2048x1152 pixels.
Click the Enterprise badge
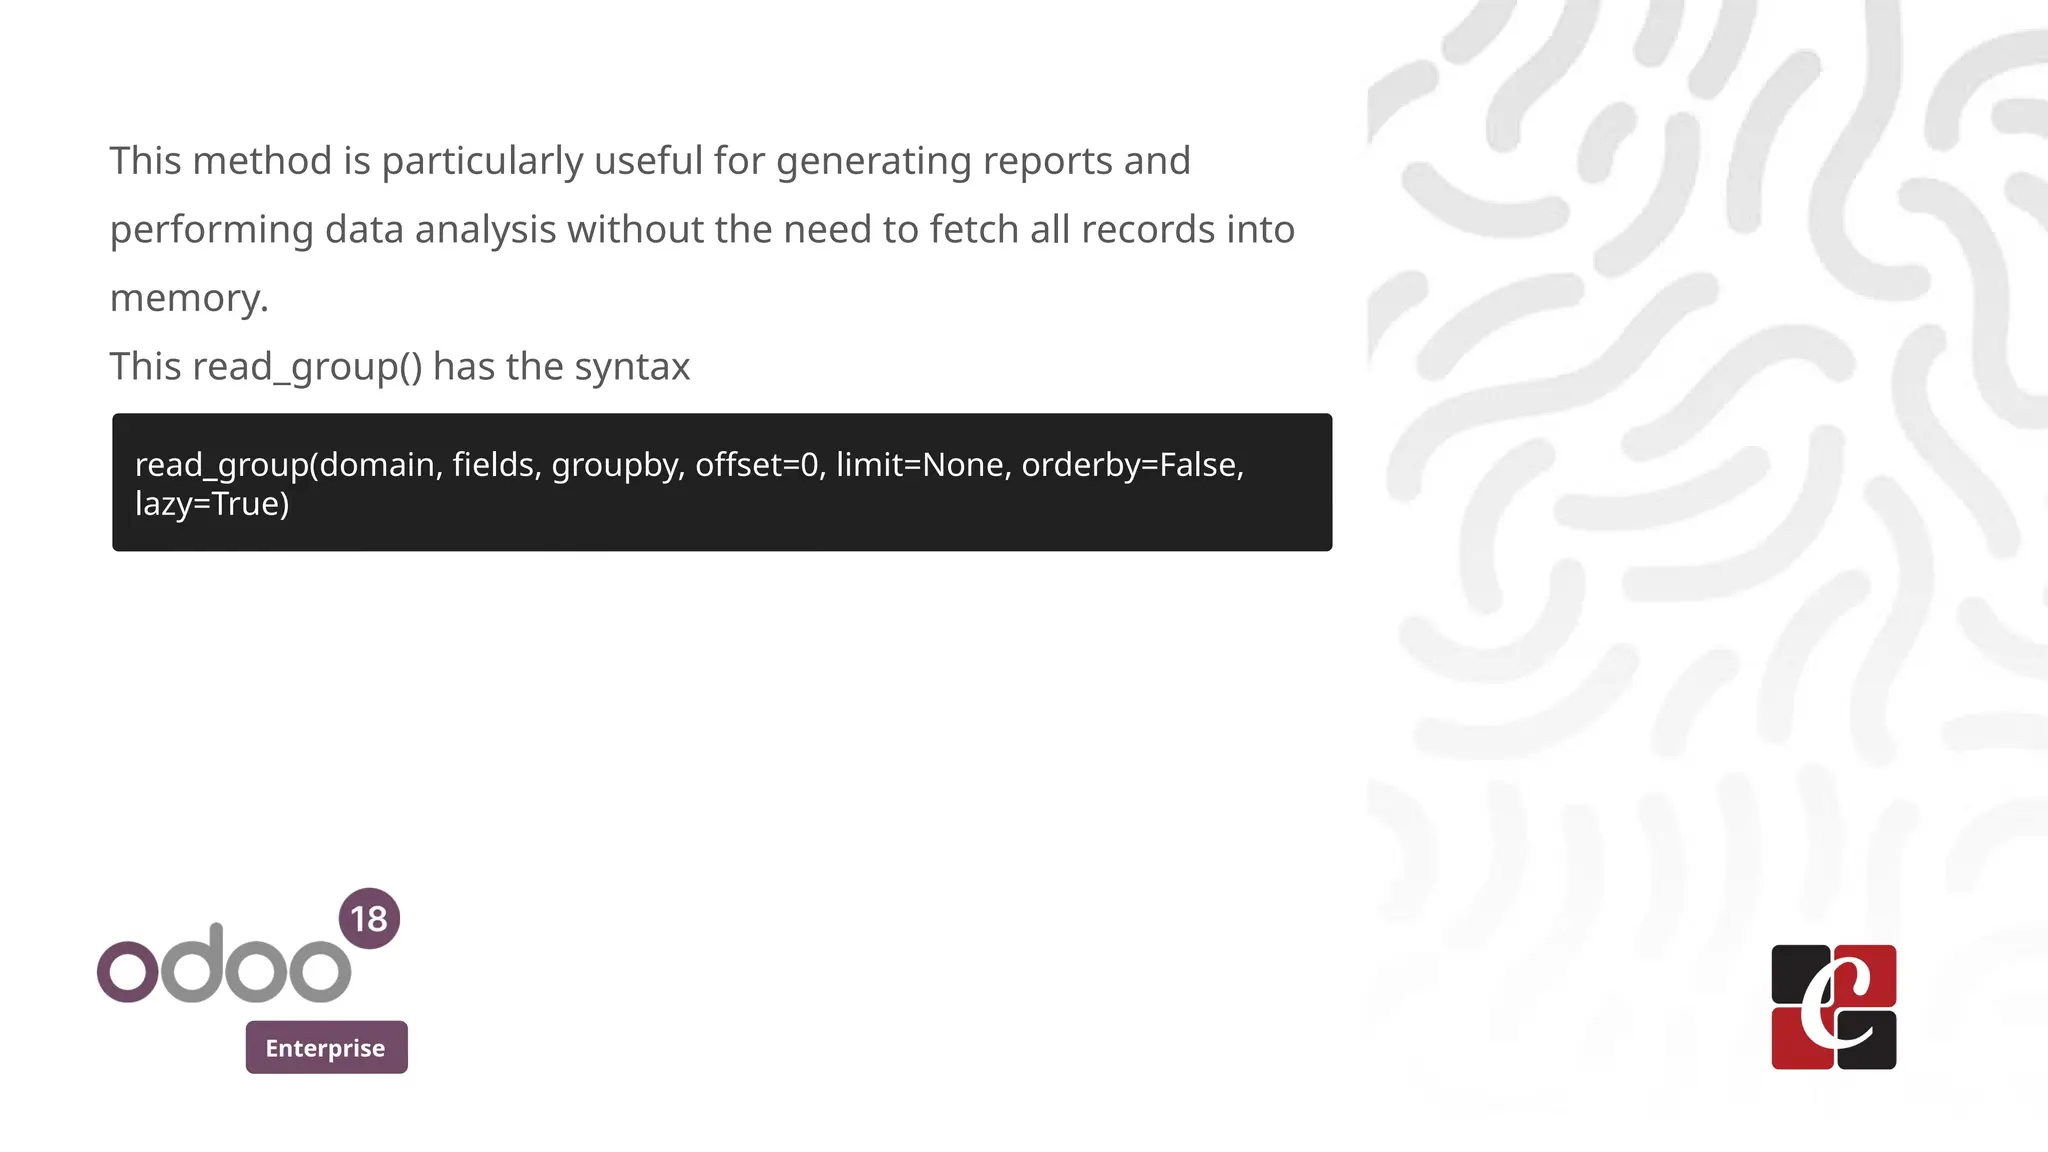coord(326,1047)
